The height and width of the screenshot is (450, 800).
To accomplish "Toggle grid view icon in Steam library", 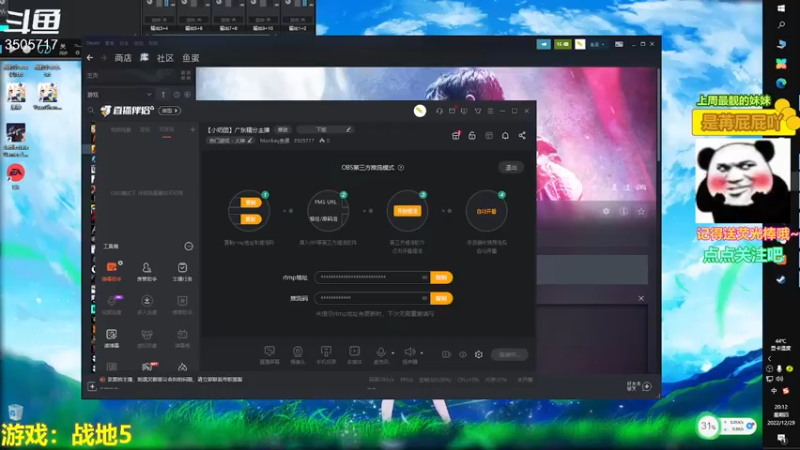I will pos(186,76).
